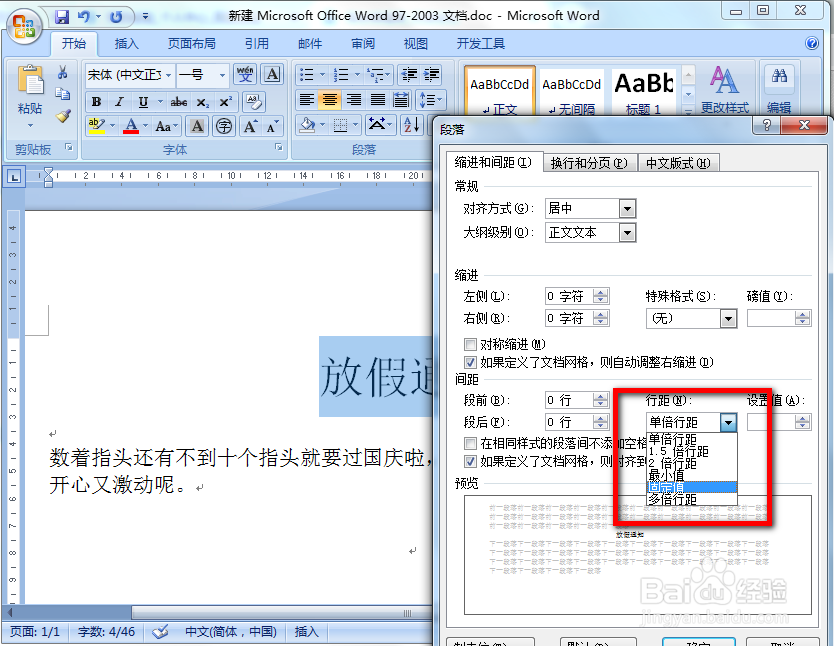Open the font name dropdown 宋体
Screen dimensions: 834x646
pyautogui.click(x=169, y=75)
